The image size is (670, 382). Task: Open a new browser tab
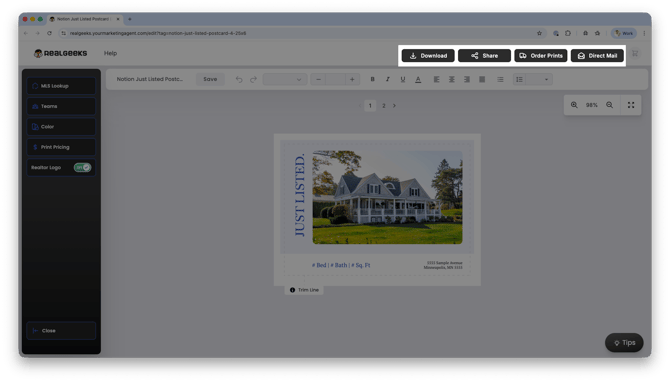(130, 19)
